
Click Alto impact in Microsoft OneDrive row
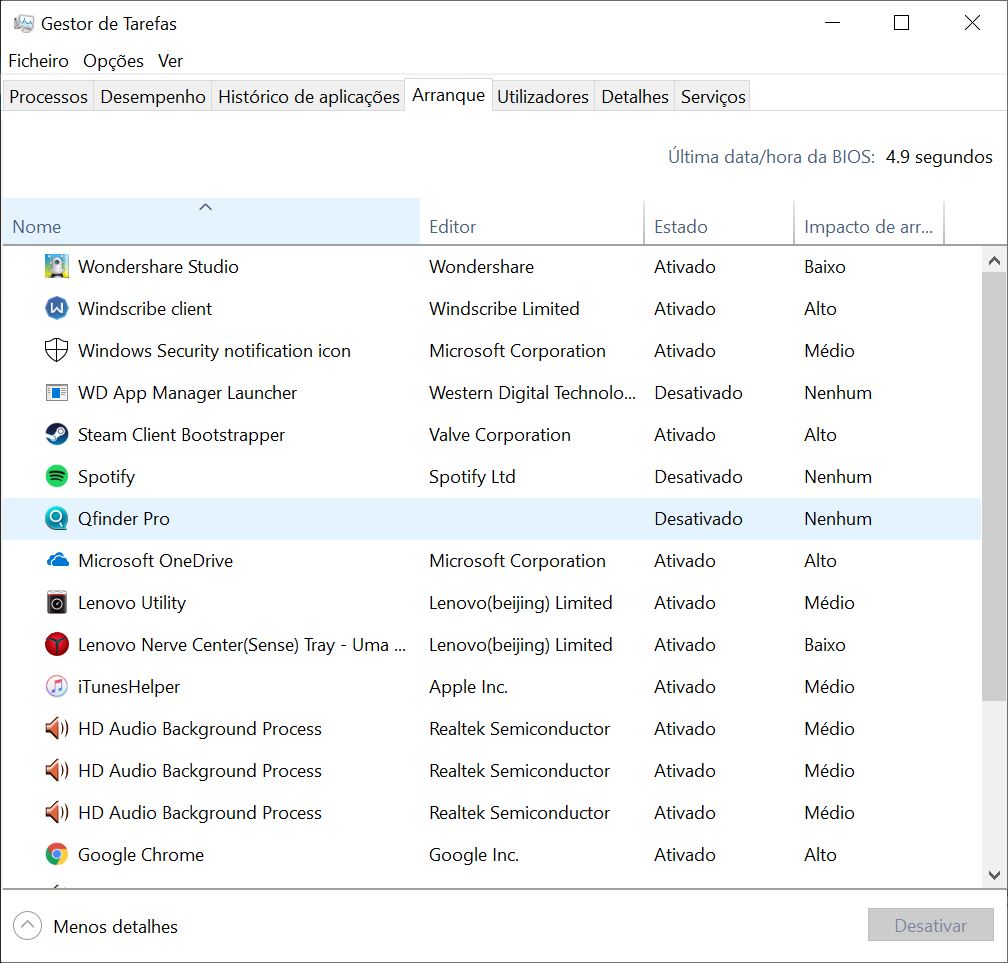tap(820, 561)
